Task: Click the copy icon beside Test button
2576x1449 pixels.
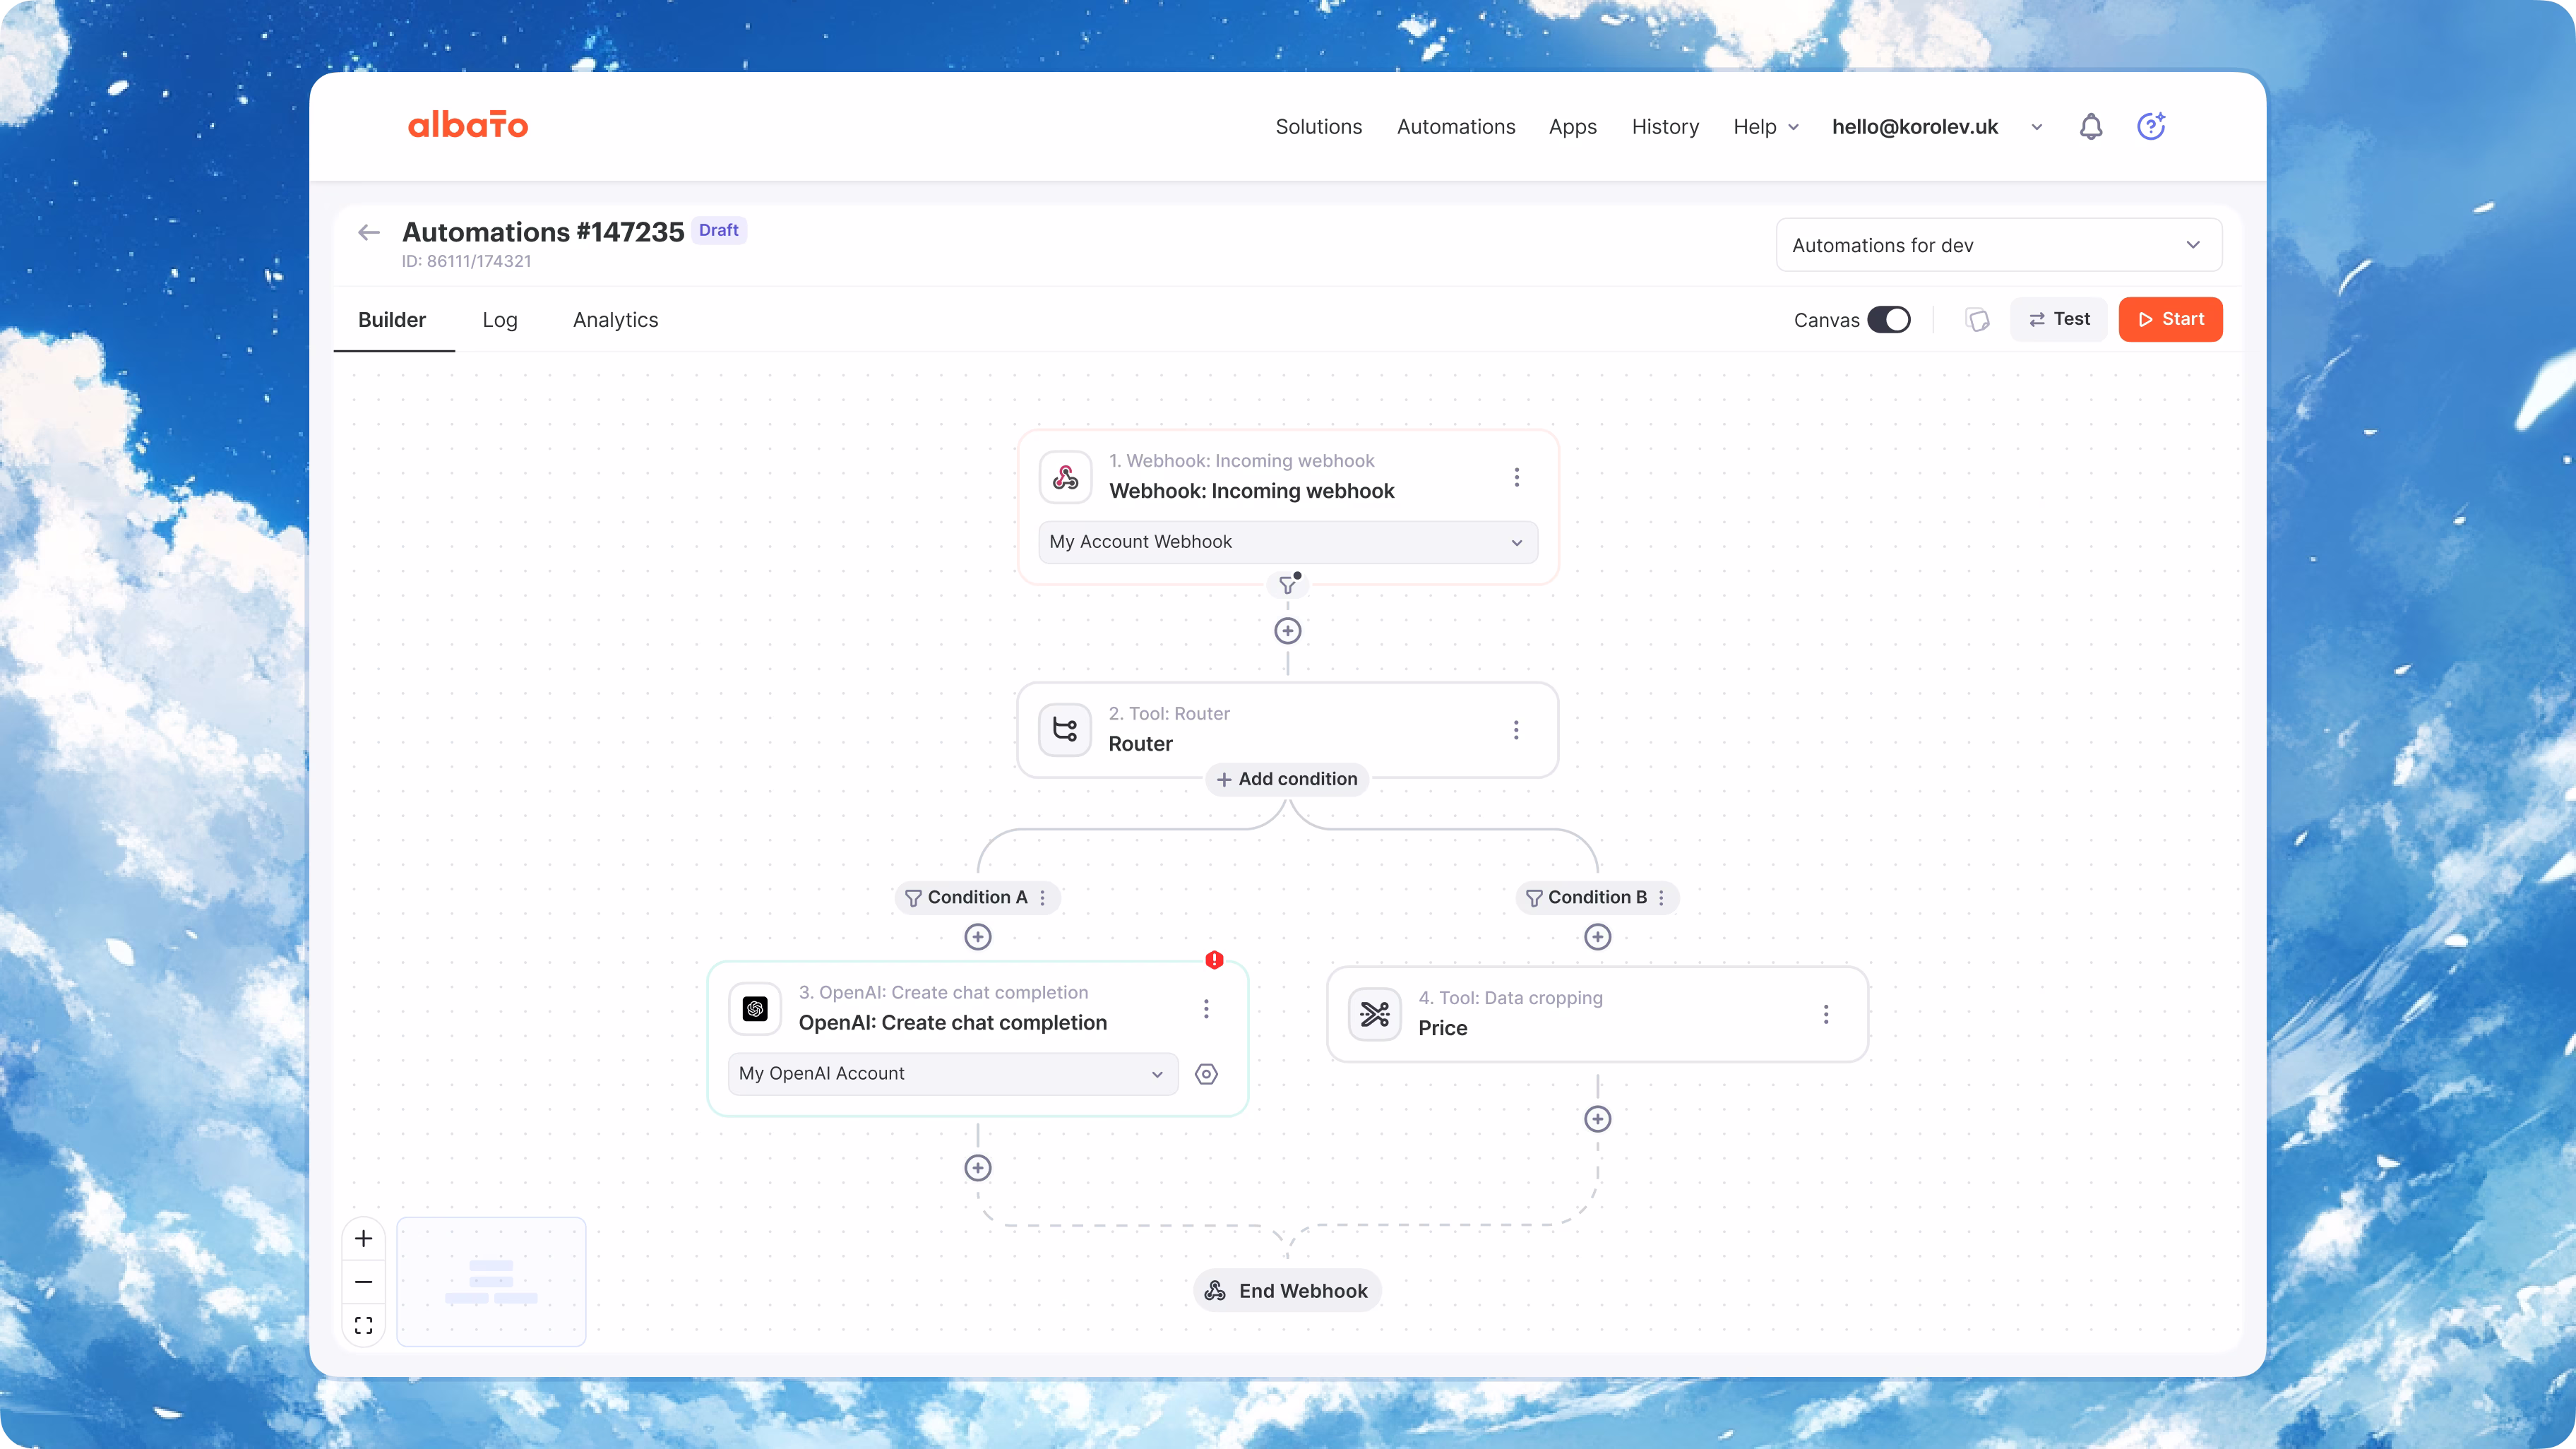Action: tap(1977, 320)
